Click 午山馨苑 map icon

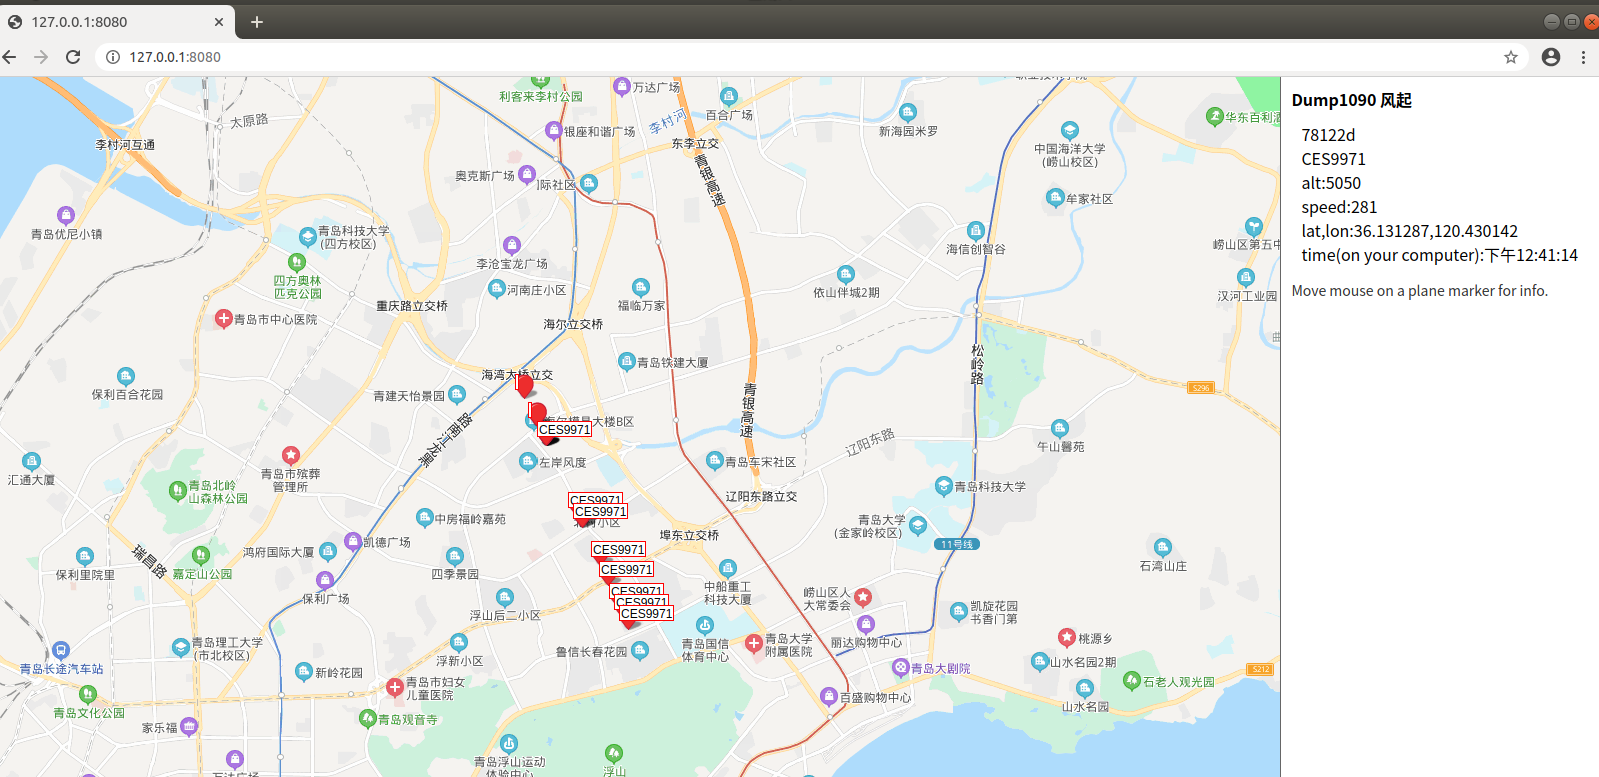tap(1060, 428)
